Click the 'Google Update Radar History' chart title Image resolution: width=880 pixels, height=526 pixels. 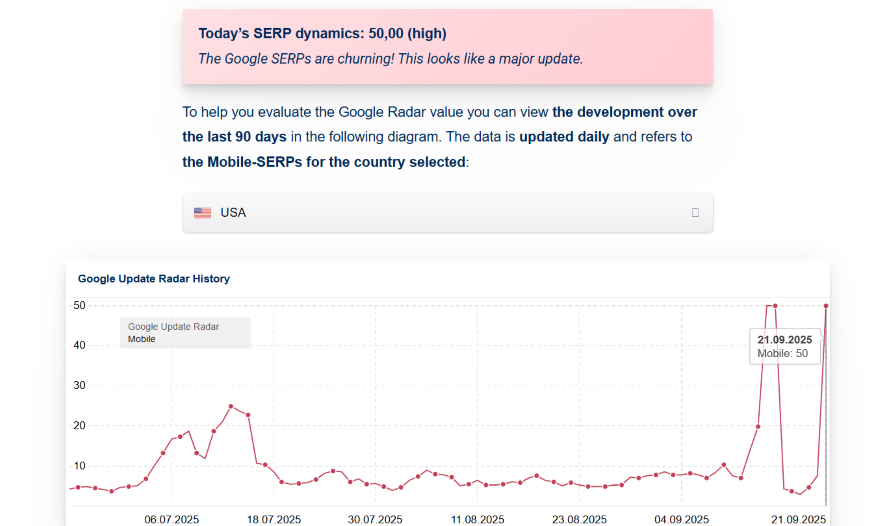click(x=154, y=278)
